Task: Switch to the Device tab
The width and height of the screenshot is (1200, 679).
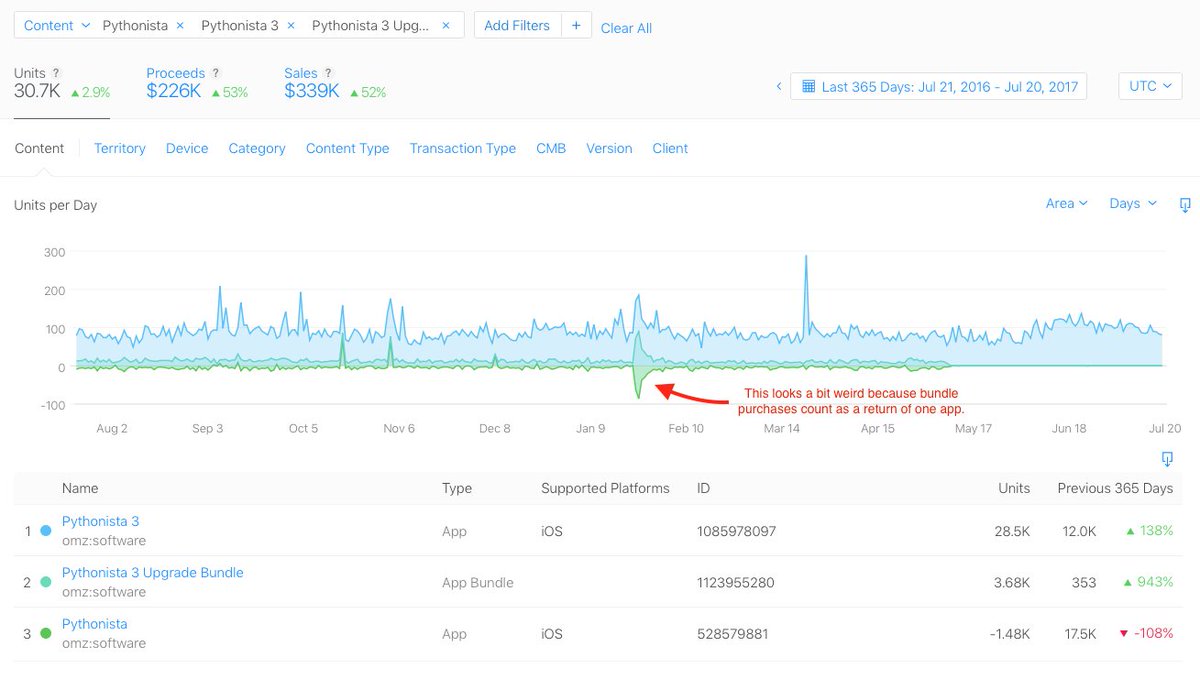Action: pyautogui.click(x=187, y=148)
